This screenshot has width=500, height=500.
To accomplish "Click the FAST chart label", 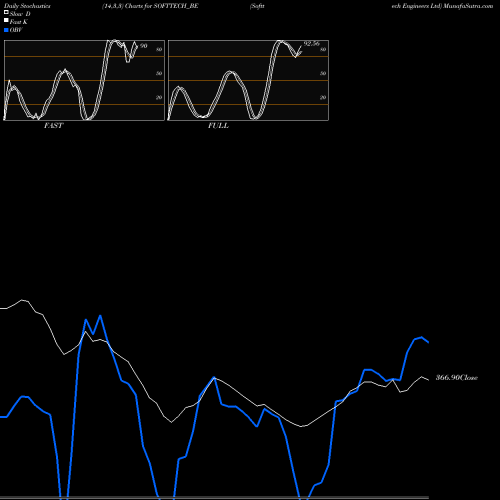I will 53,126.
